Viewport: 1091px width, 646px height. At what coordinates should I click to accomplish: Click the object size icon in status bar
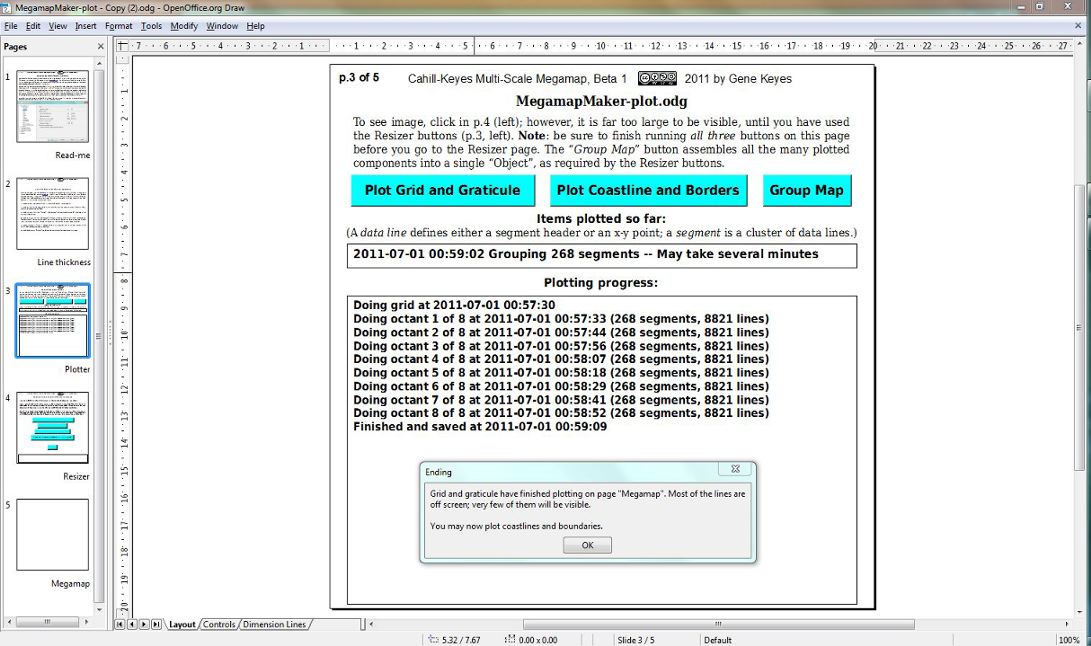[x=510, y=639]
